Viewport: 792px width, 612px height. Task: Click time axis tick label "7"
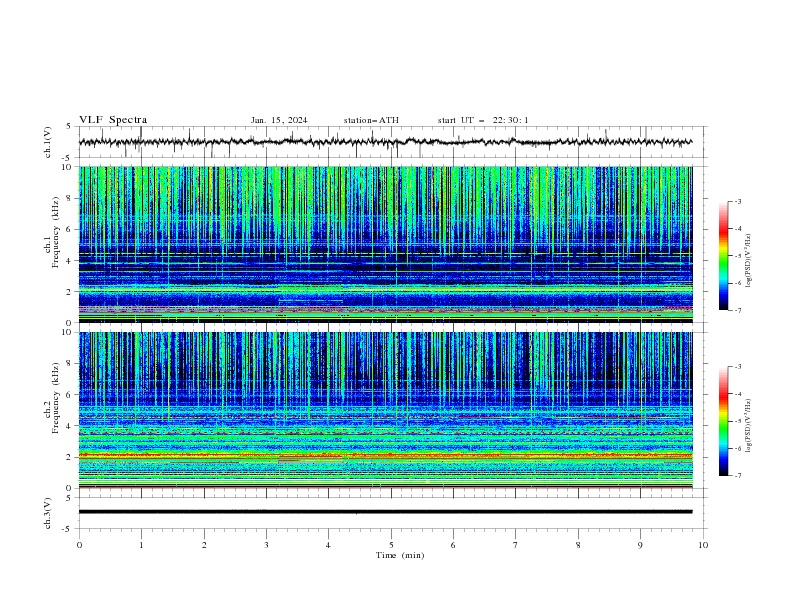coord(516,545)
